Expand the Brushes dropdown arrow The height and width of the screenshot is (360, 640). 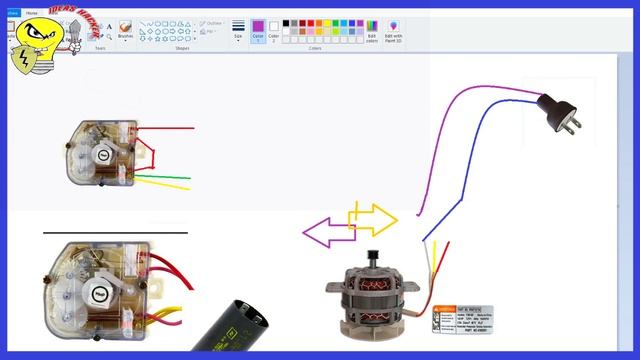click(x=125, y=40)
